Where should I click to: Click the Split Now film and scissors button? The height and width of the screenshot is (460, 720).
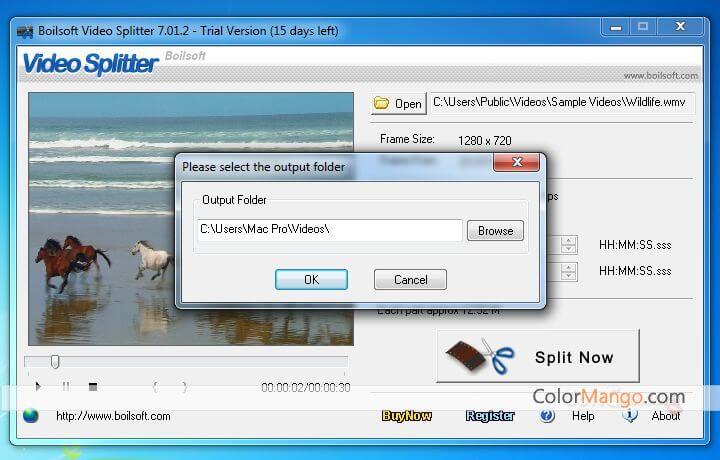538,357
